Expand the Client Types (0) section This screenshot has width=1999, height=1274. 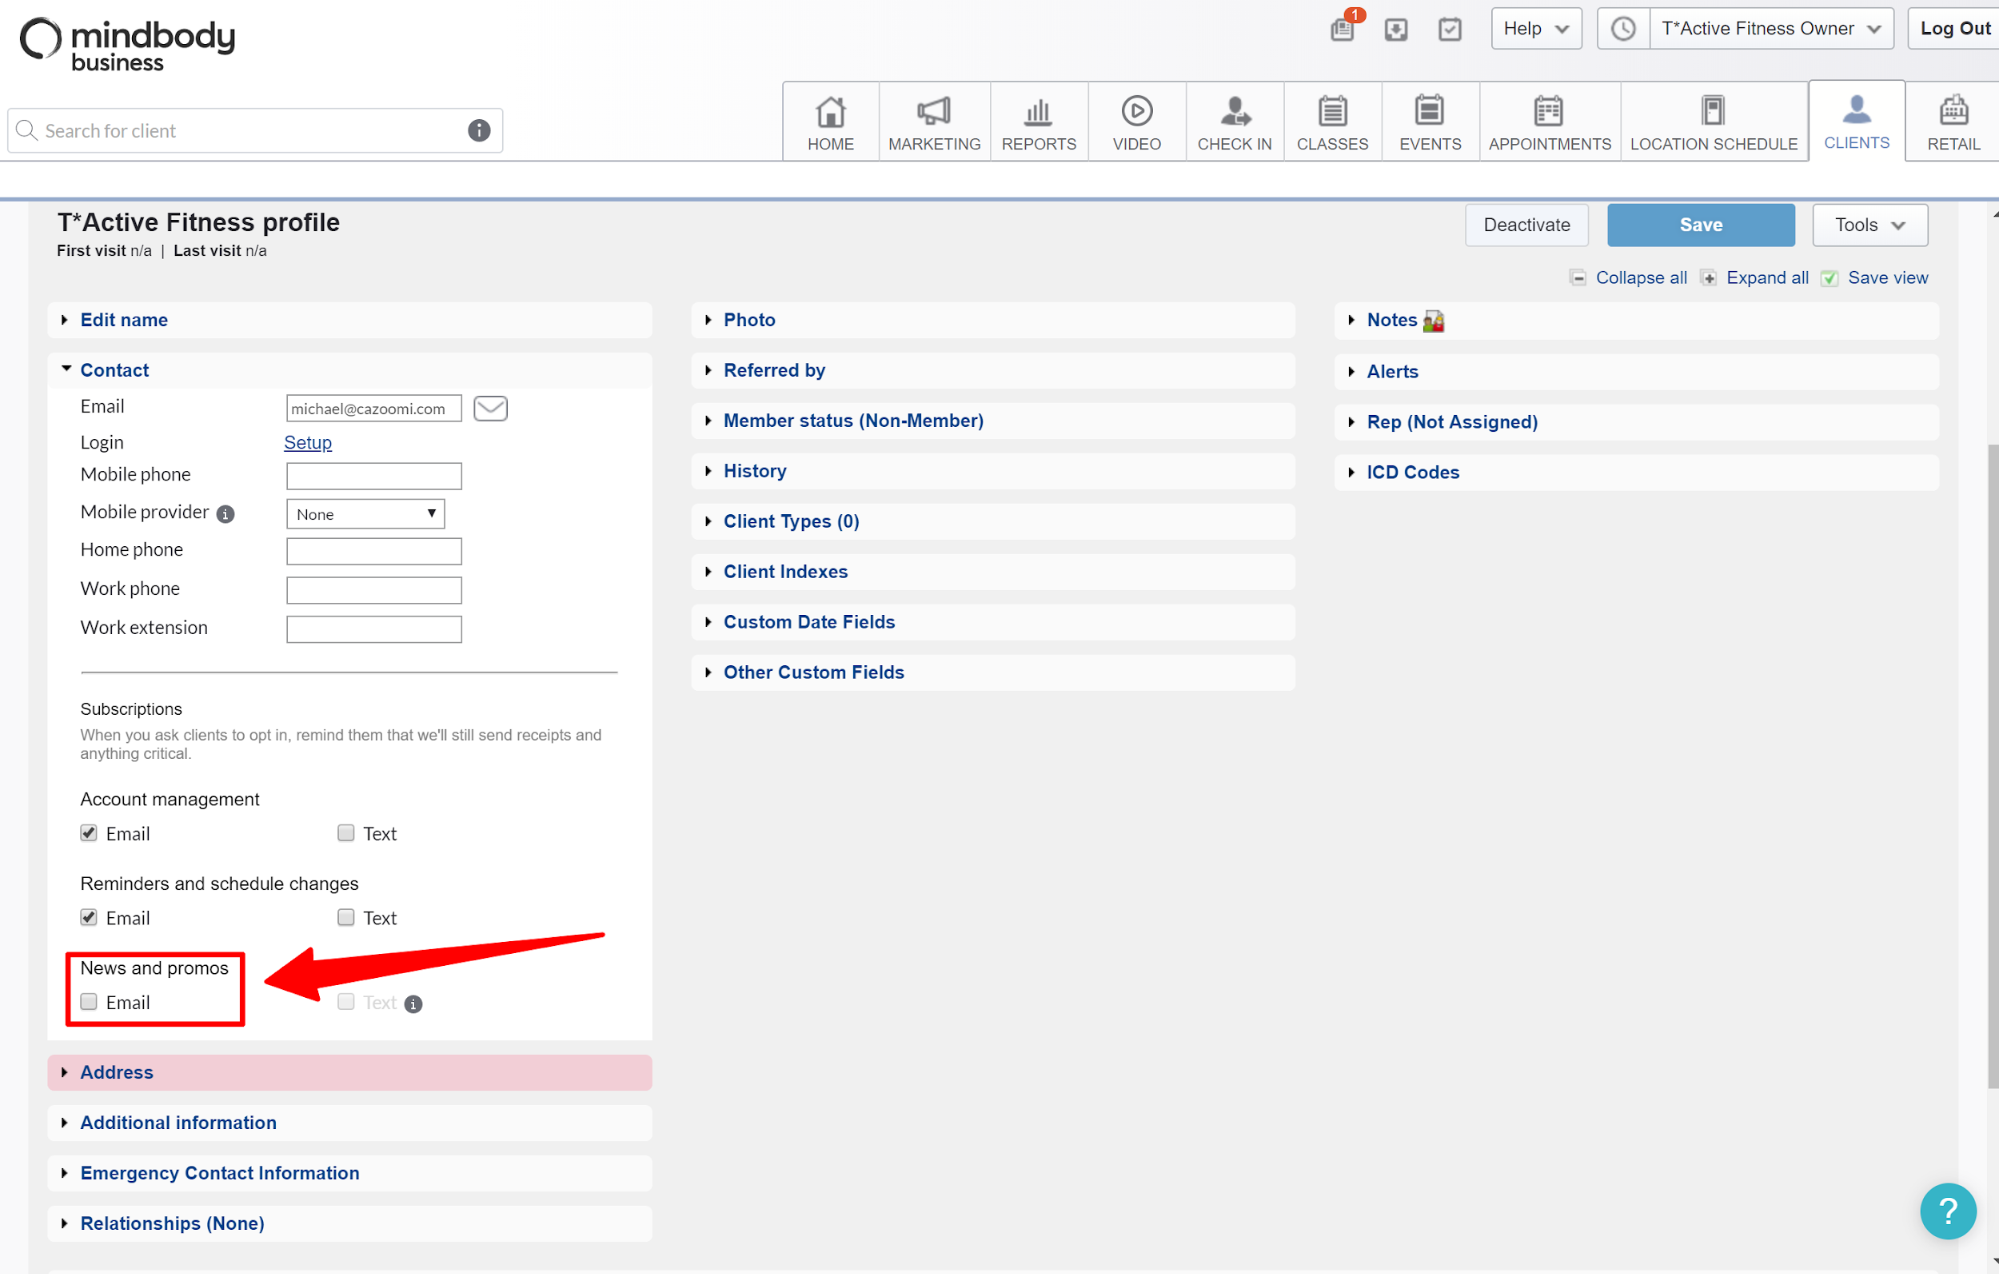tap(993, 521)
